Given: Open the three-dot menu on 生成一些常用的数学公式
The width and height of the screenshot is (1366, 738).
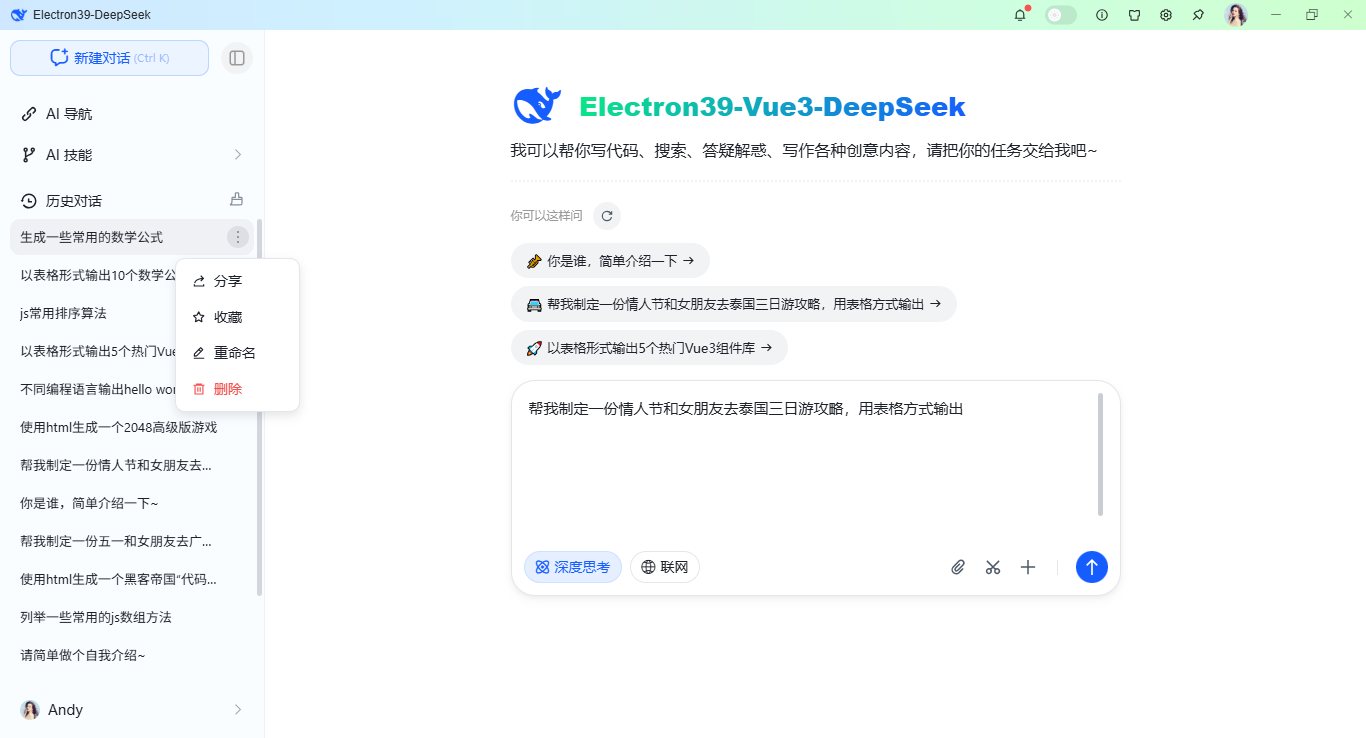Looking at the screenshot, I should pos(237,237).
